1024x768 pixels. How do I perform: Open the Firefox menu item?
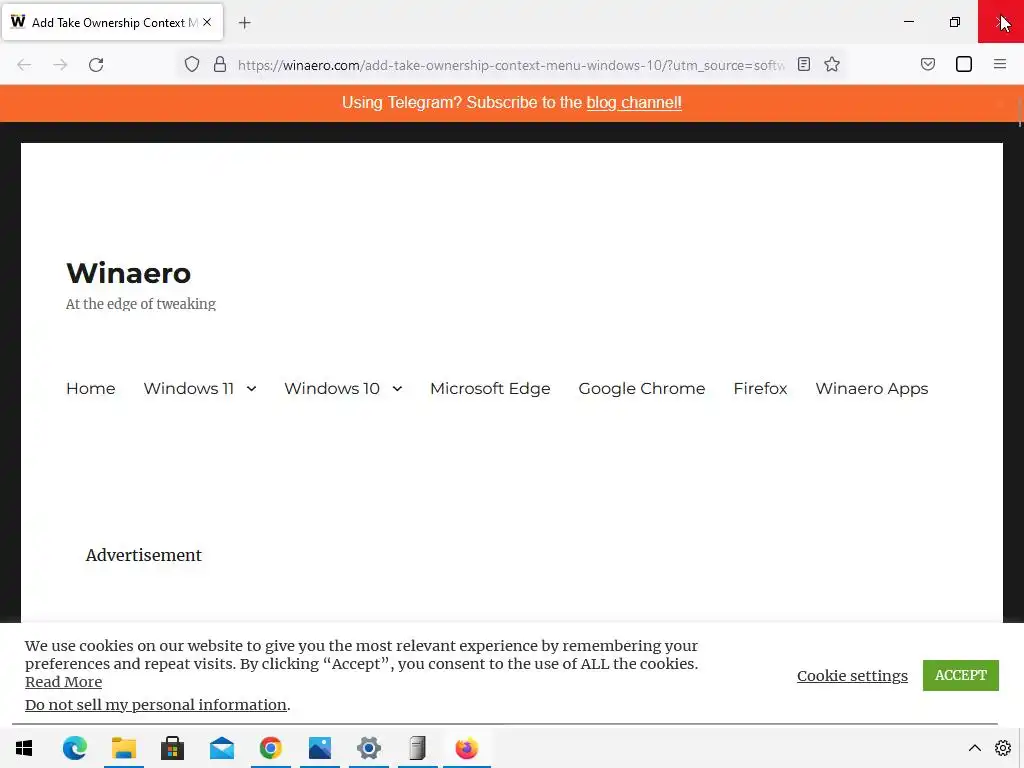pos(760,389)
